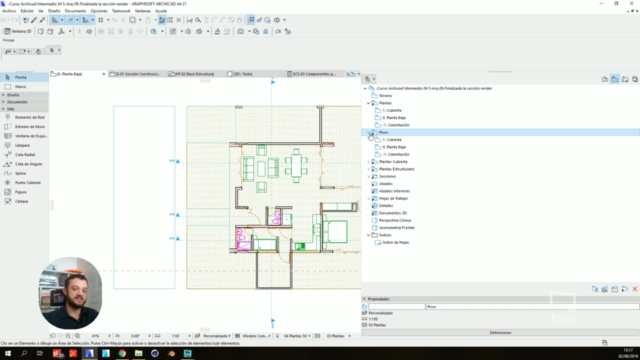Toggle the highlighted trace button
This screenshot has width=640, height=360.
coord(162,20)
